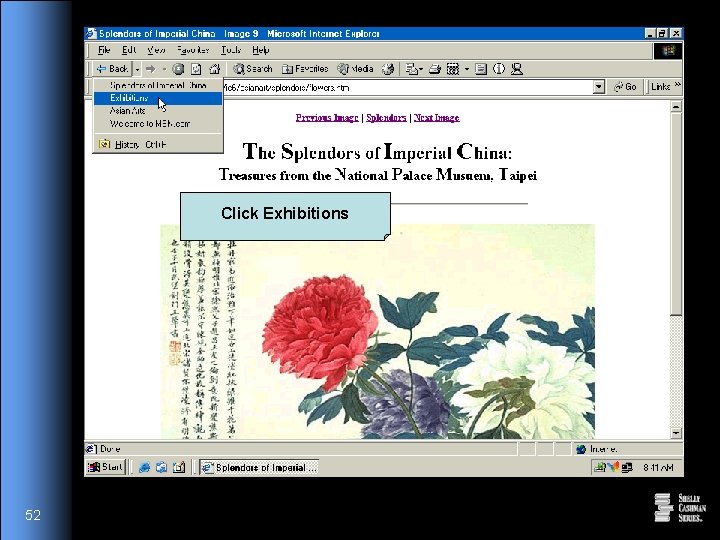Click the peony flower painting image

pyautogui.click(x=377, y=332)
